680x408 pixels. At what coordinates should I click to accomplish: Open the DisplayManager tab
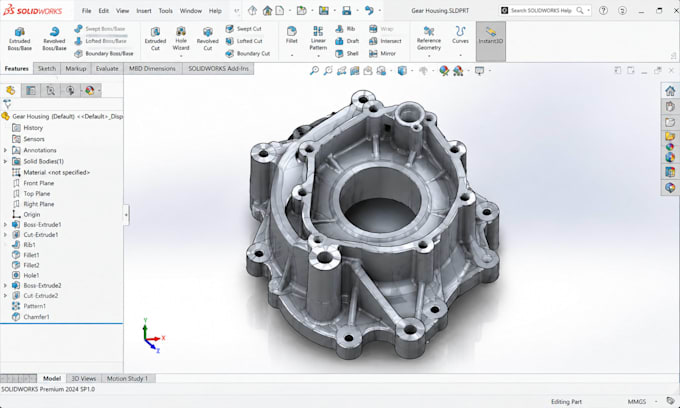90,90
